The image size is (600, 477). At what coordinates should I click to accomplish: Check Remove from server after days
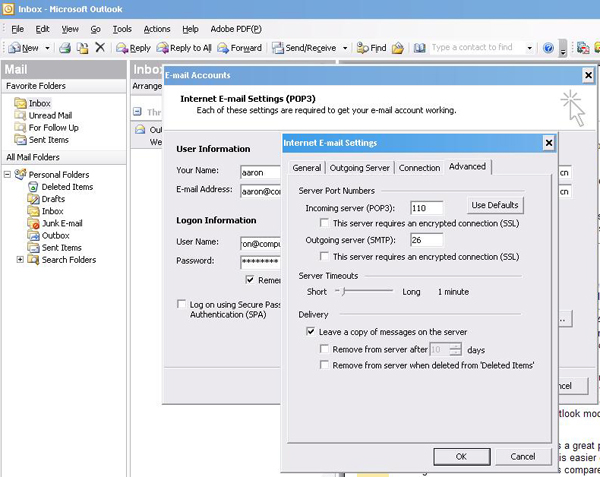(x=324, y=349)
